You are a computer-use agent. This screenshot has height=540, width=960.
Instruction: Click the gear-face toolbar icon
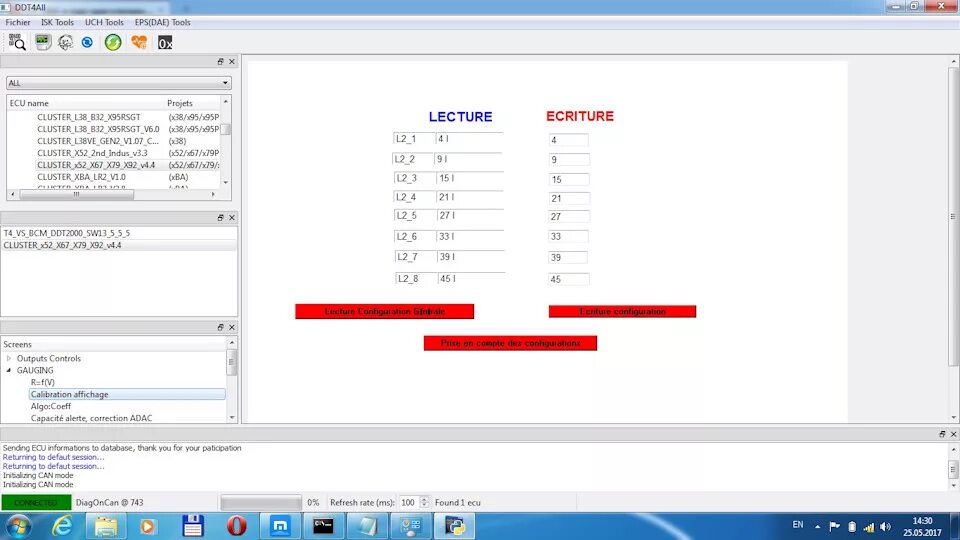pyautogui.click(x=66, y=42)
